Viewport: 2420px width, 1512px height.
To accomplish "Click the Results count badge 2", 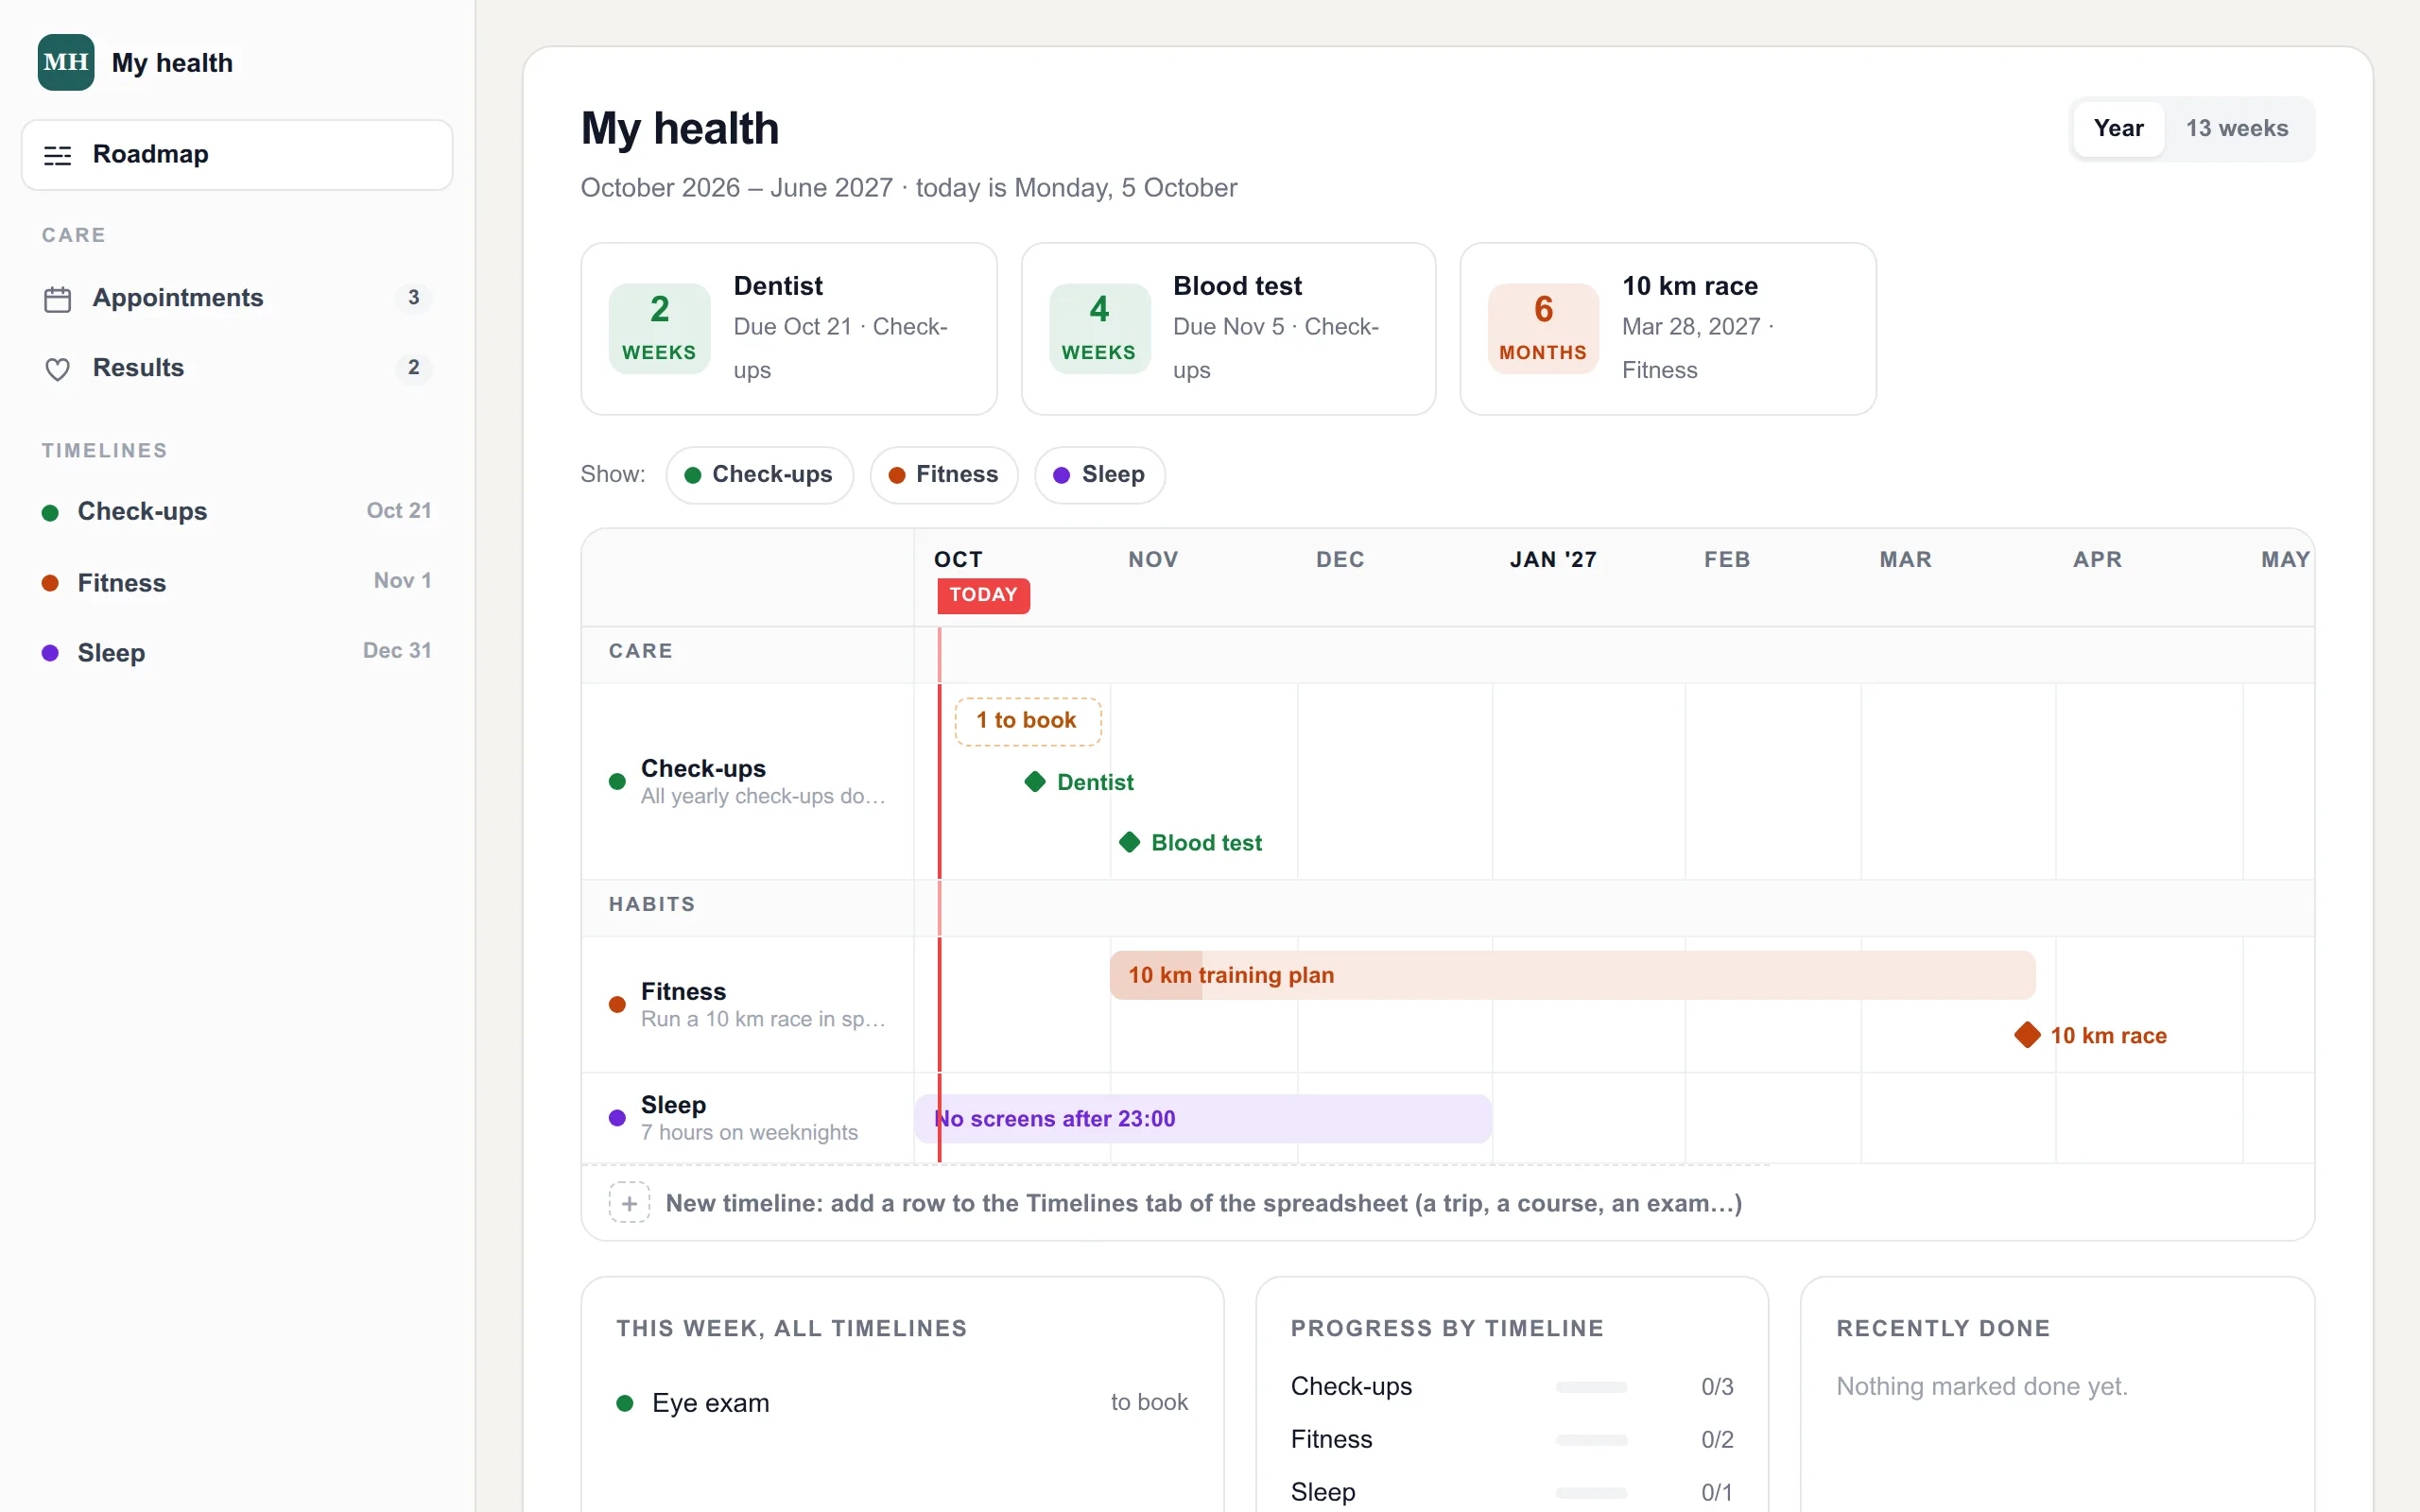I will [x=413, y=368].
